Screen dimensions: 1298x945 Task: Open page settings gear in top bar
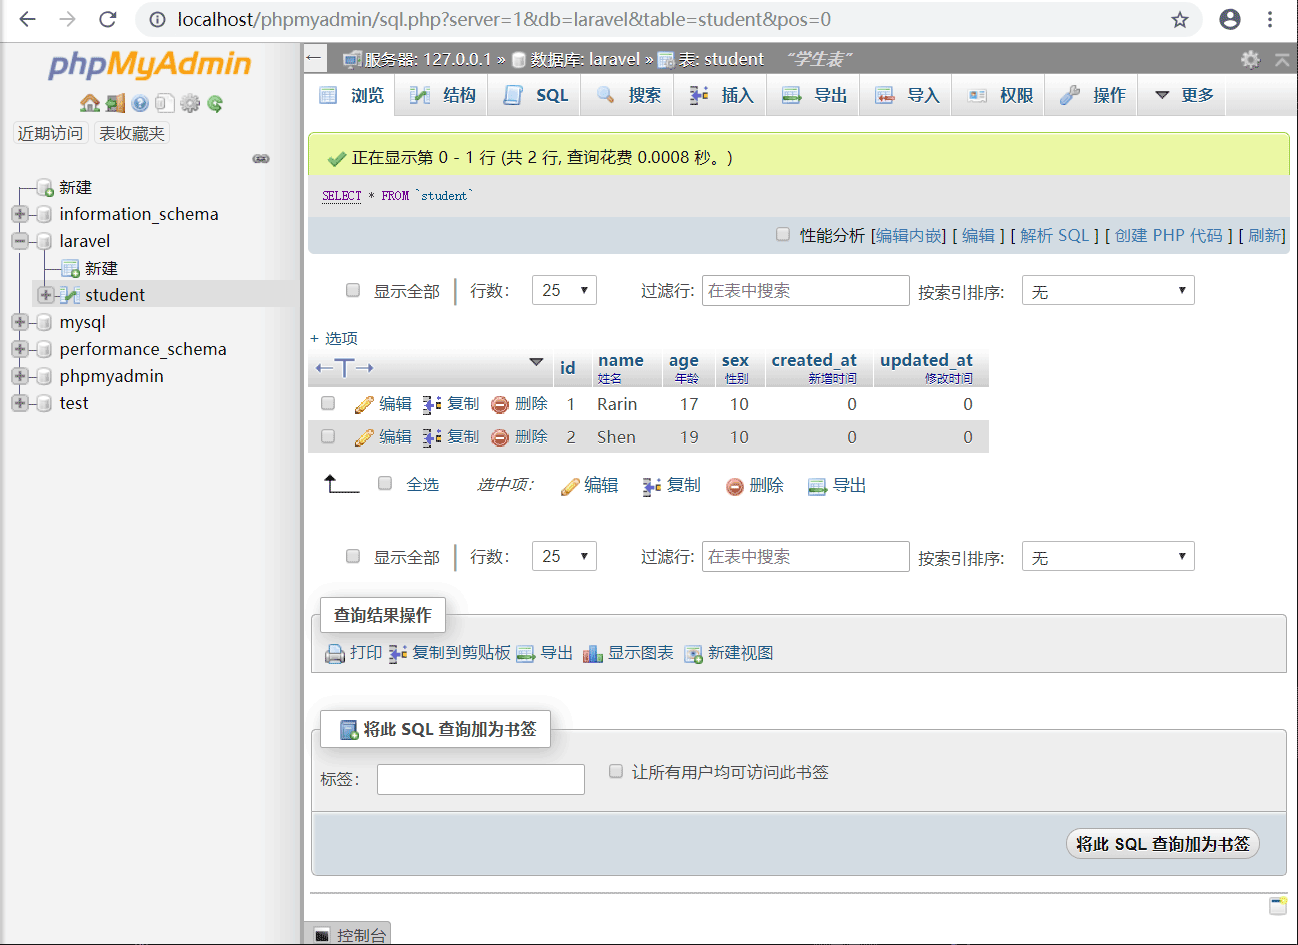pyautogui.click(x=1250, y=60)
